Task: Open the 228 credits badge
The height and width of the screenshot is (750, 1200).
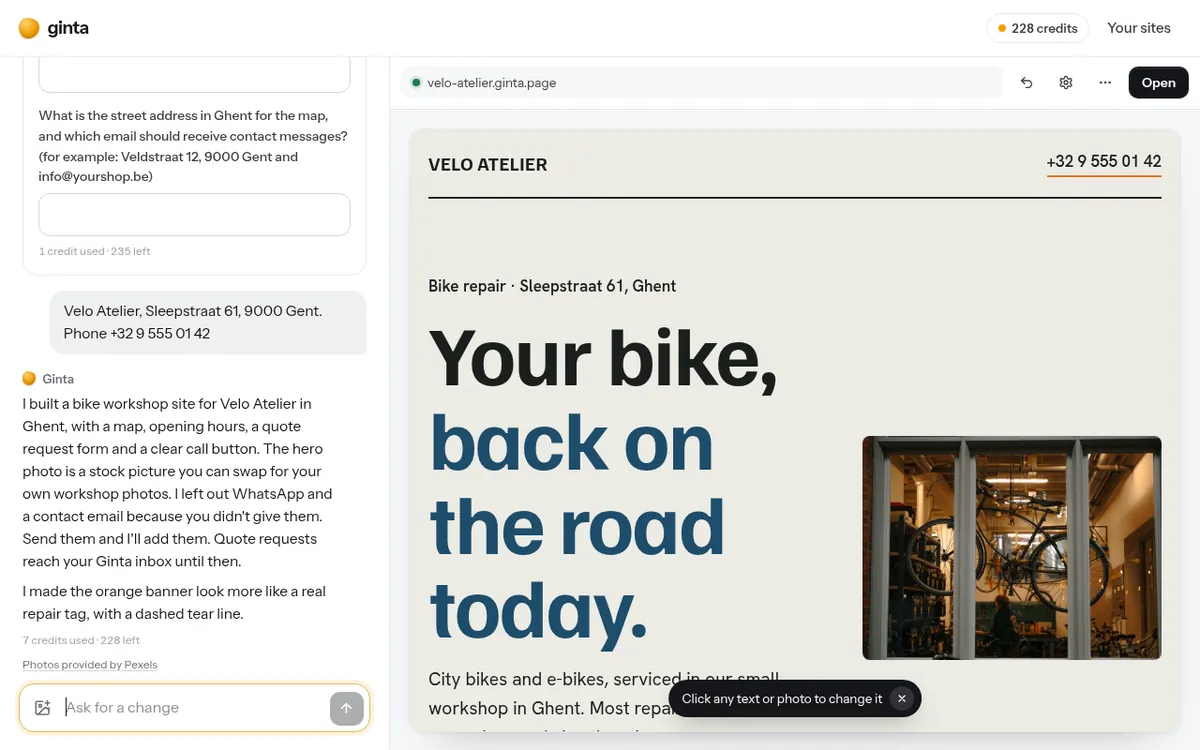Action: point(1037,28)
